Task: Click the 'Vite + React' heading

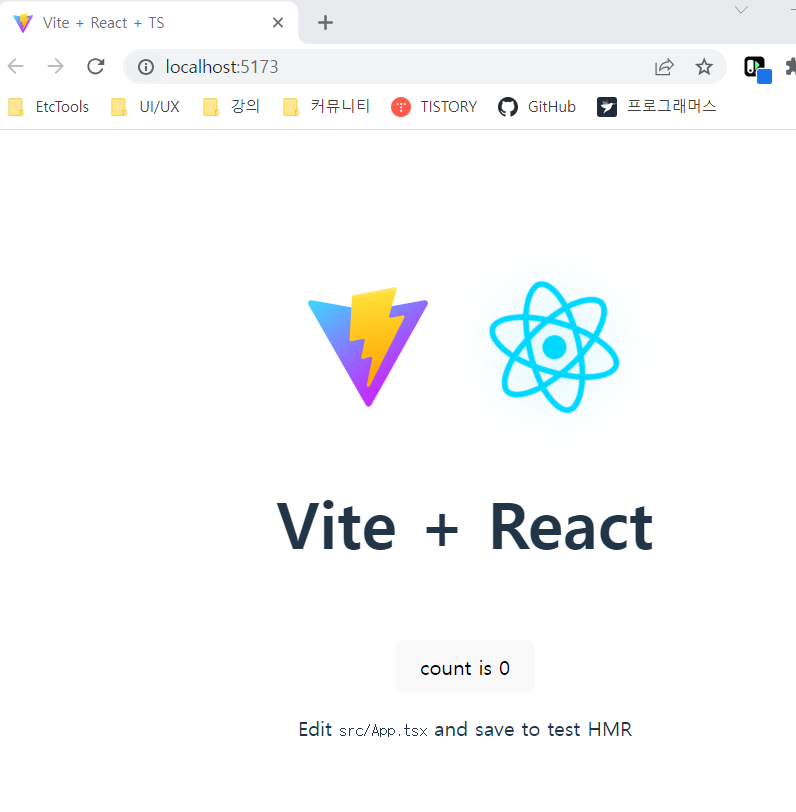Action: (465, 527)
